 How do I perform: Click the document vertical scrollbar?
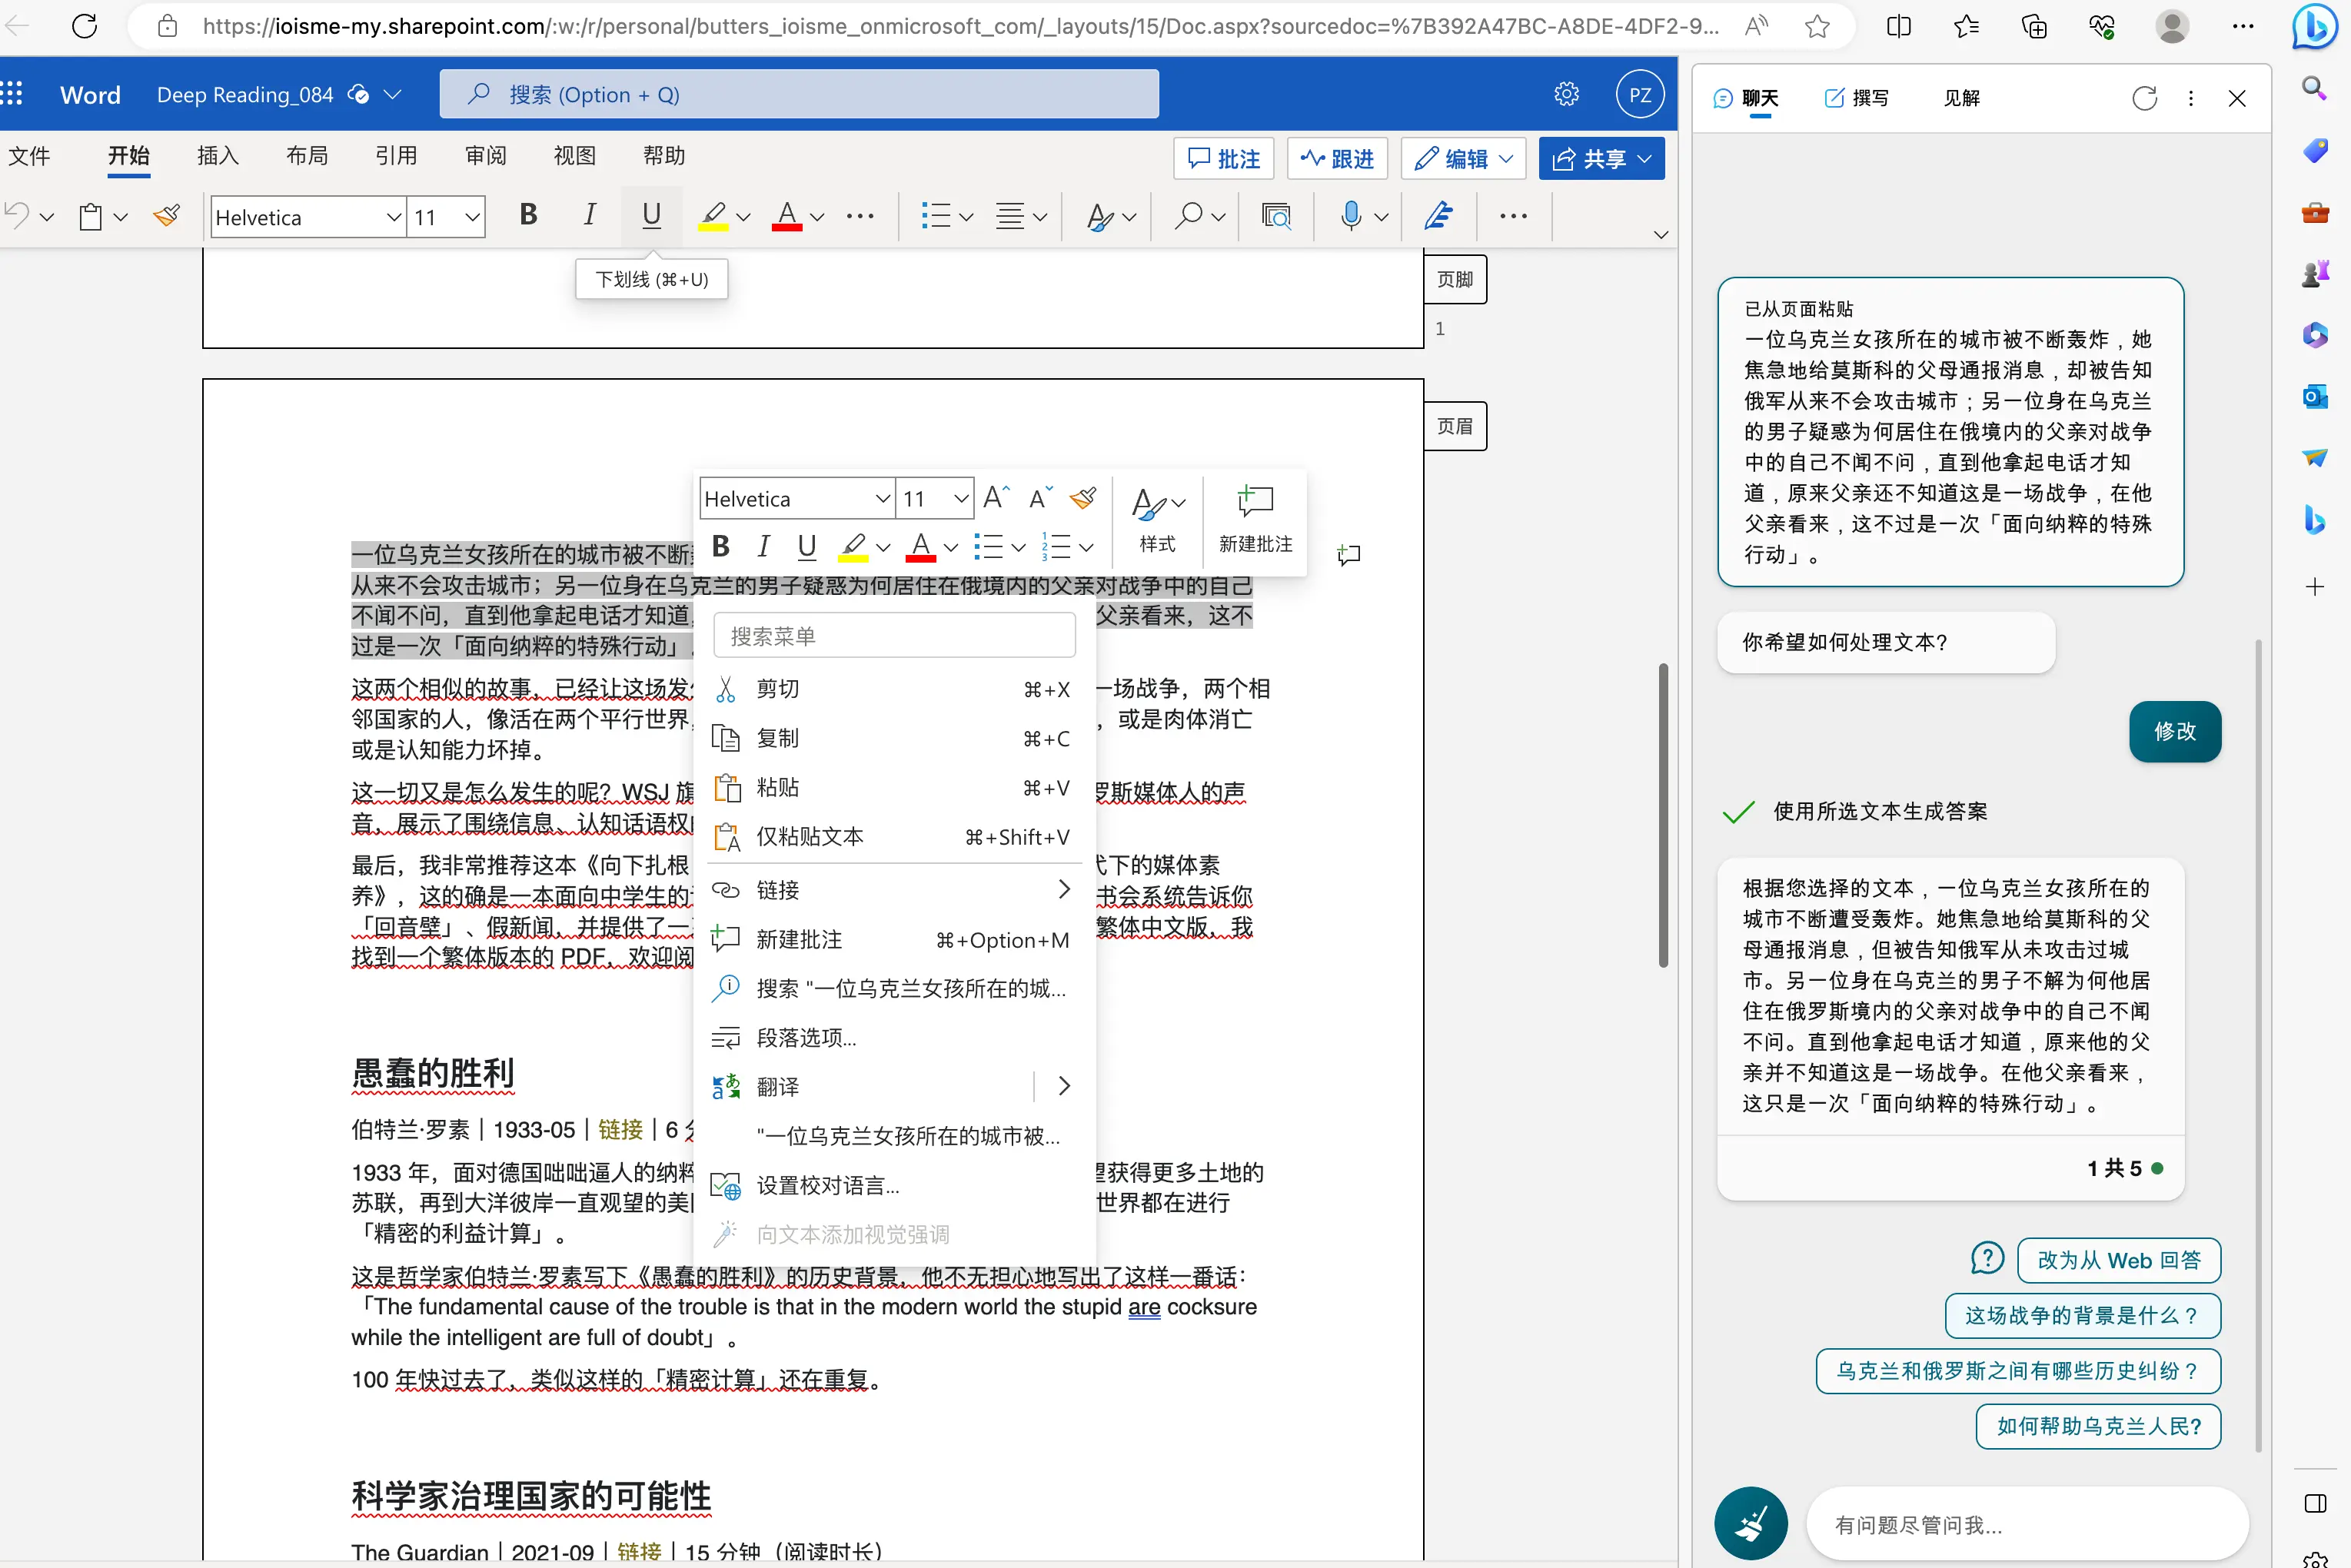(x=1663, y=814)
